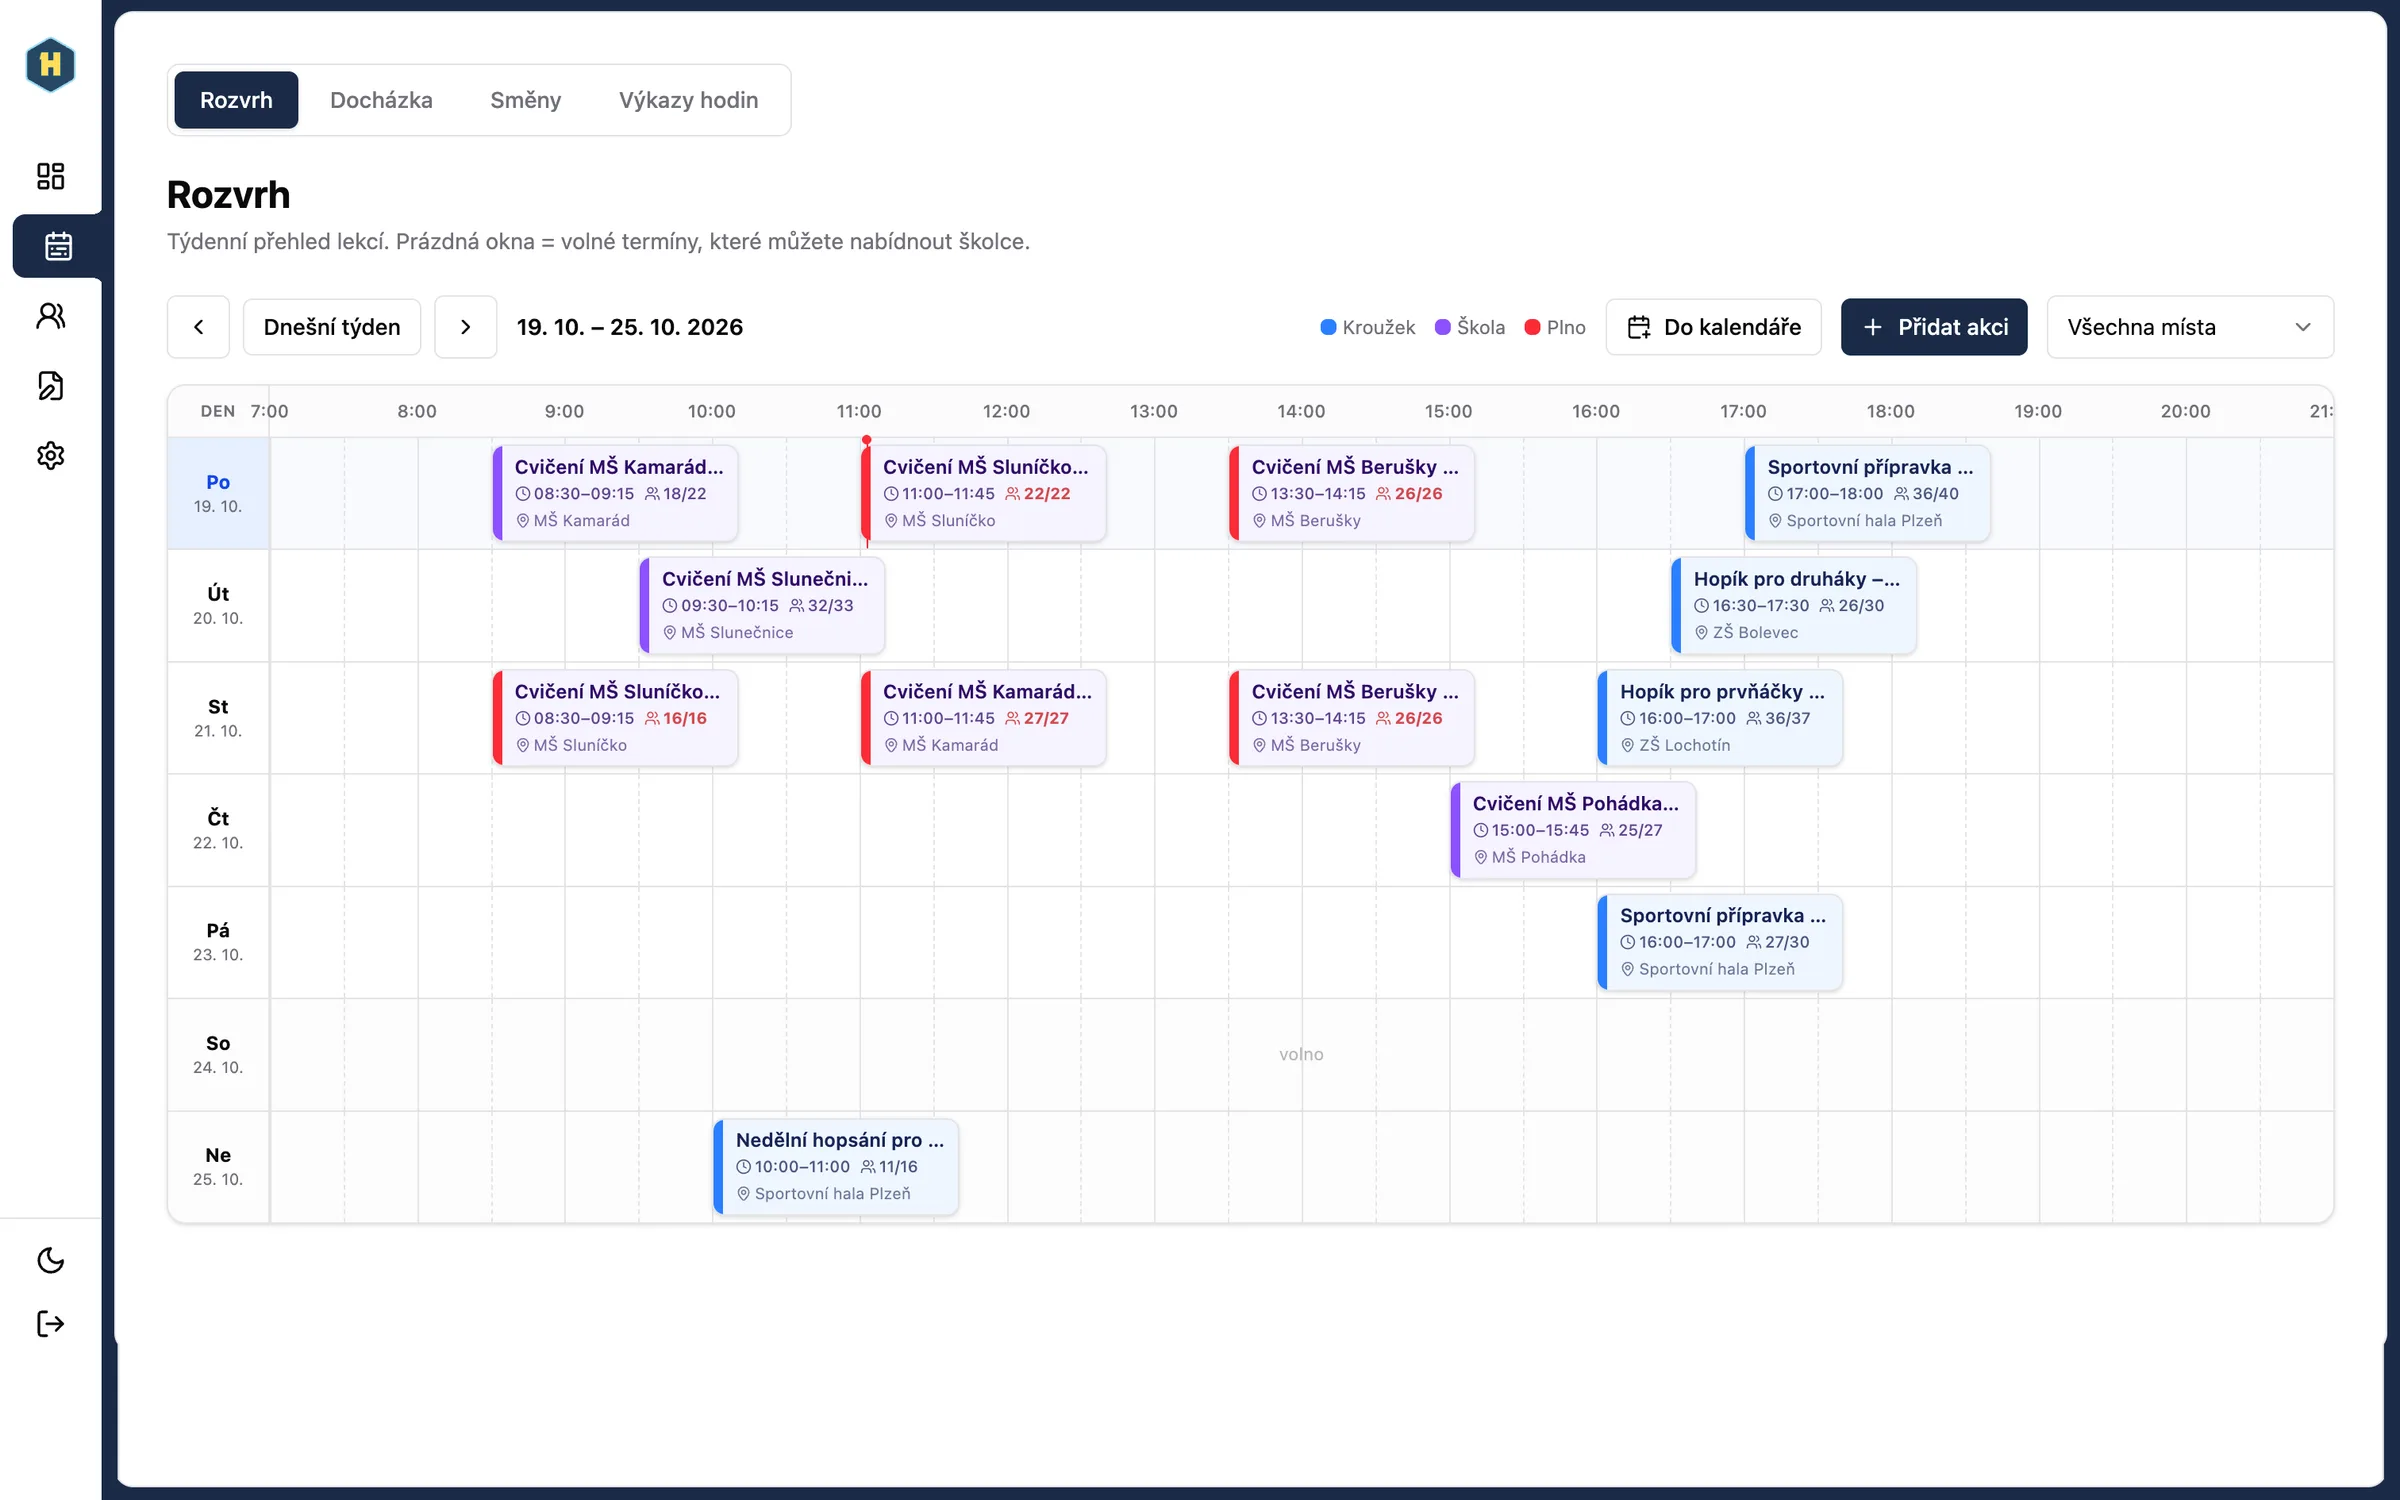Open Monday Cvičení MŠ Berušky 13:30 event
Viewport: 2400px width, 1500px height.
pos(1352,493)
